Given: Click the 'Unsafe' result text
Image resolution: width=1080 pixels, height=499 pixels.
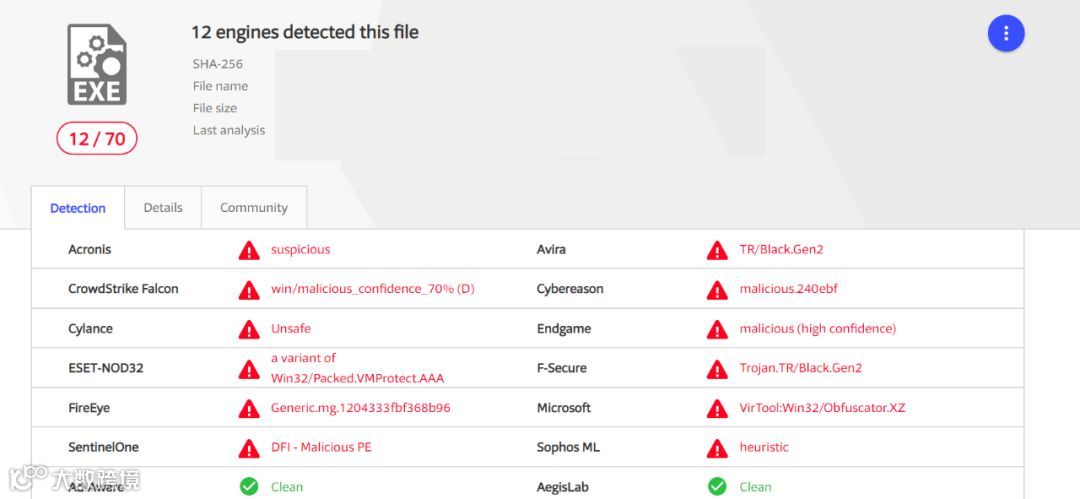Looking at the screenshot, I should (291, 329).
